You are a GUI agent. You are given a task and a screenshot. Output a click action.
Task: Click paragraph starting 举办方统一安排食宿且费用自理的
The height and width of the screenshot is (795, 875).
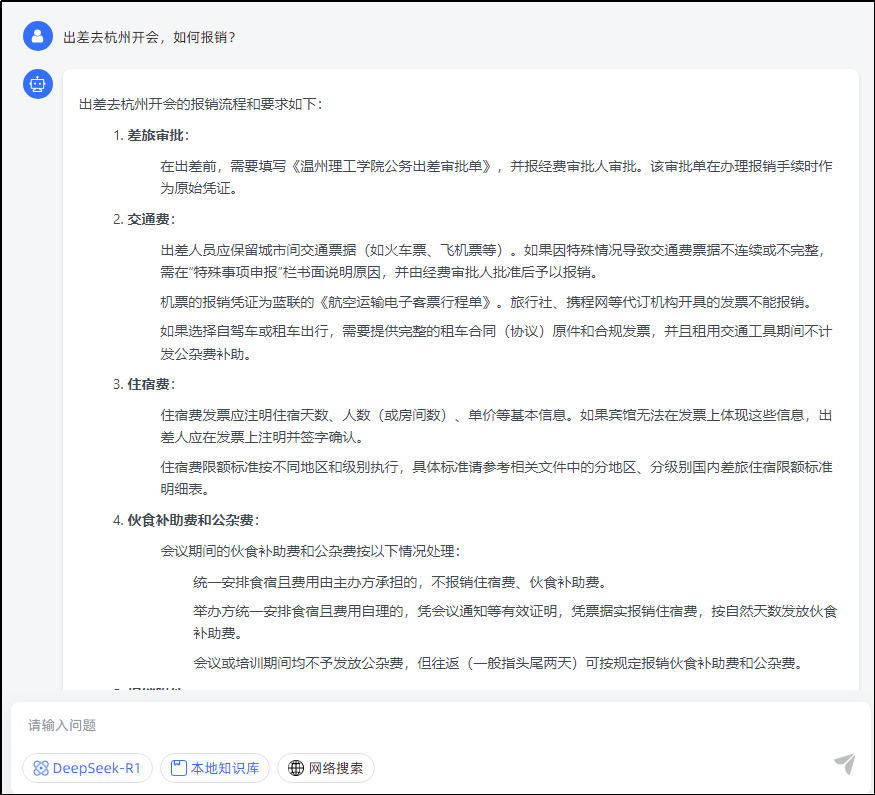tap(515, 622)
